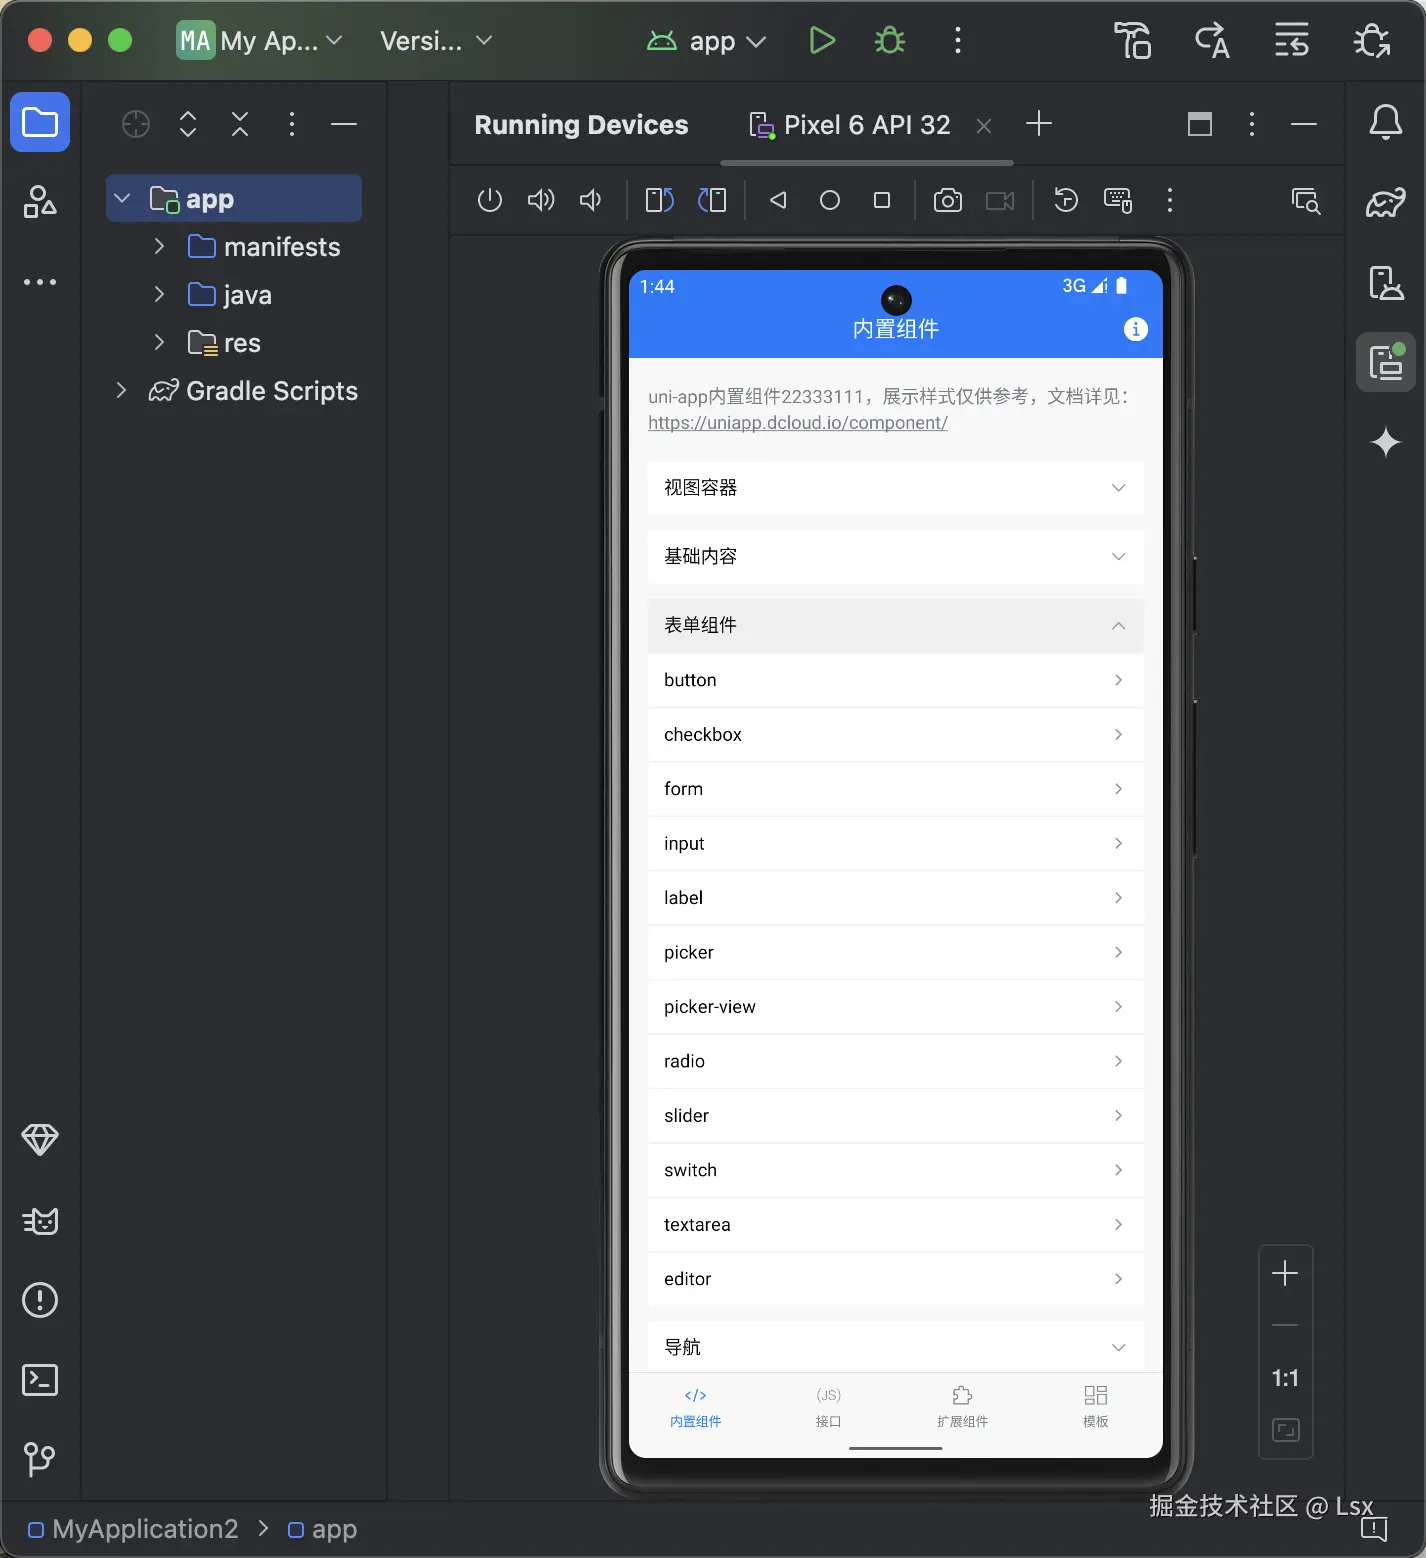Zoom emulator to fit screen
Screen dimensions: 1426x1558
pos(1285,1430)
